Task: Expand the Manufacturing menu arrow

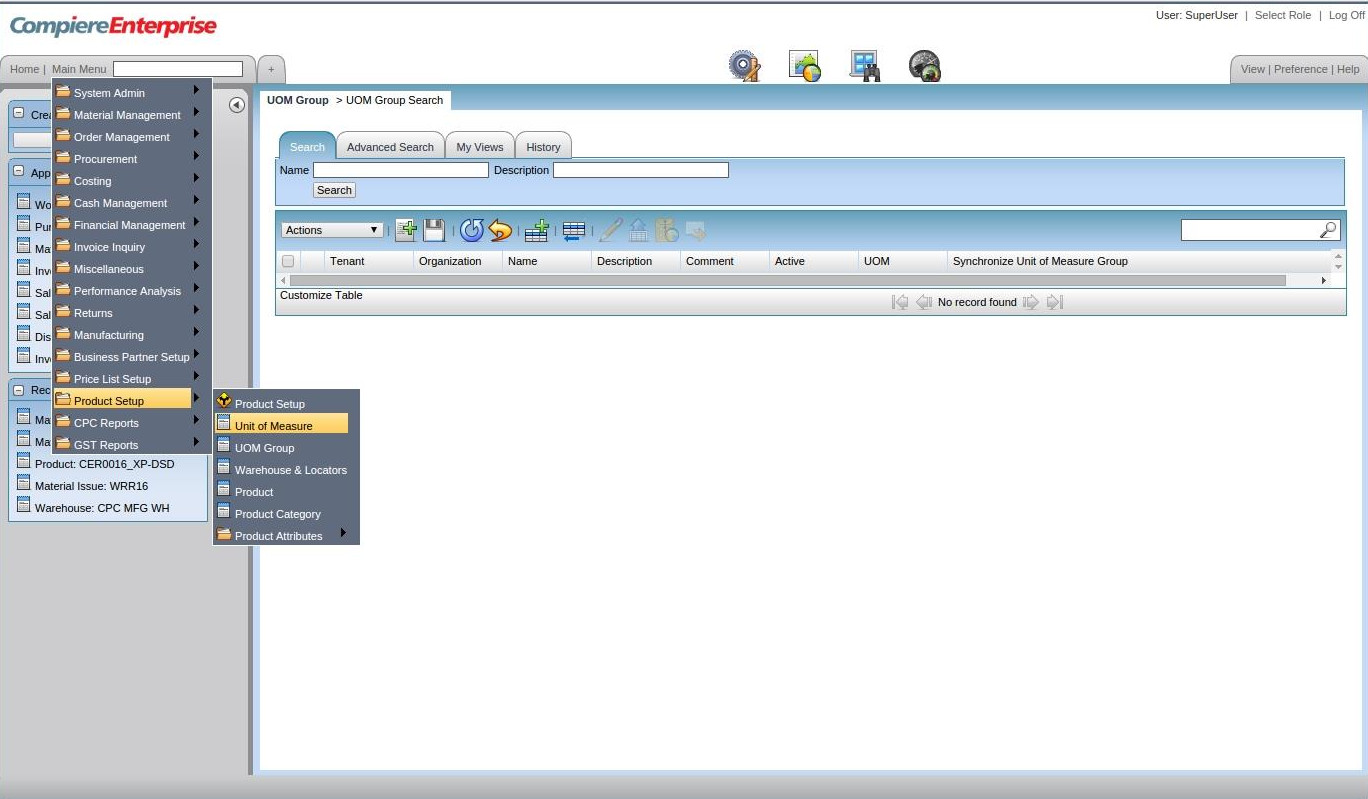Action: point(197,333)
